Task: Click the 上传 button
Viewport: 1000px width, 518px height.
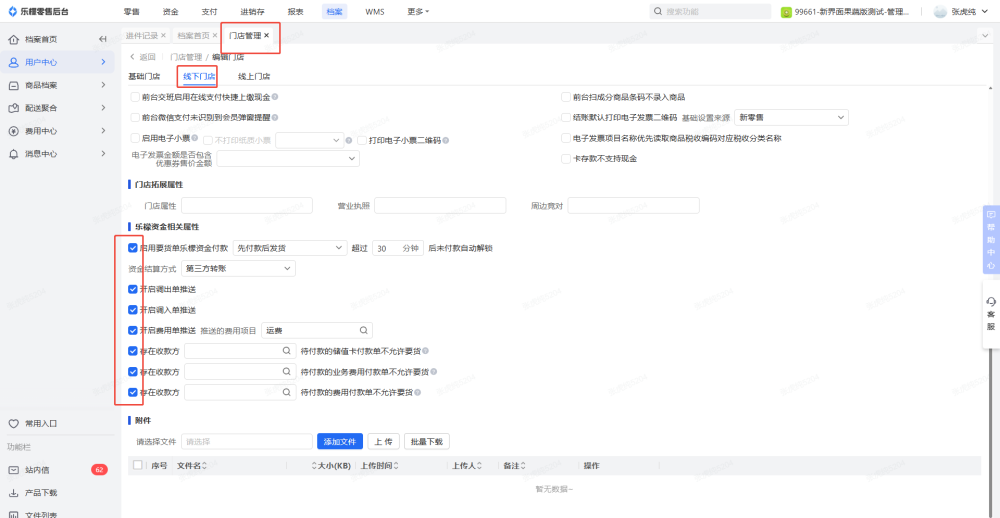Action: [383, 441]
